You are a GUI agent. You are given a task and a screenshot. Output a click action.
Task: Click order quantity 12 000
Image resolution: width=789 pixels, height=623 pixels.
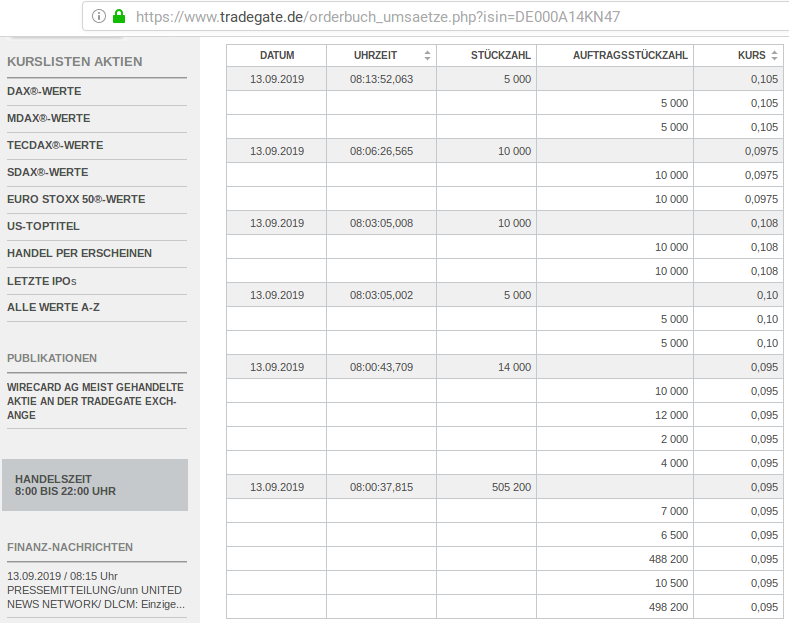671,415
